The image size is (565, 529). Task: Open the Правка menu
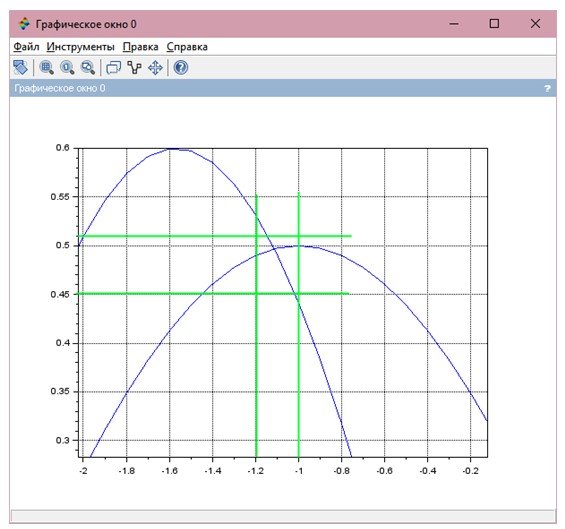[141, 47]
